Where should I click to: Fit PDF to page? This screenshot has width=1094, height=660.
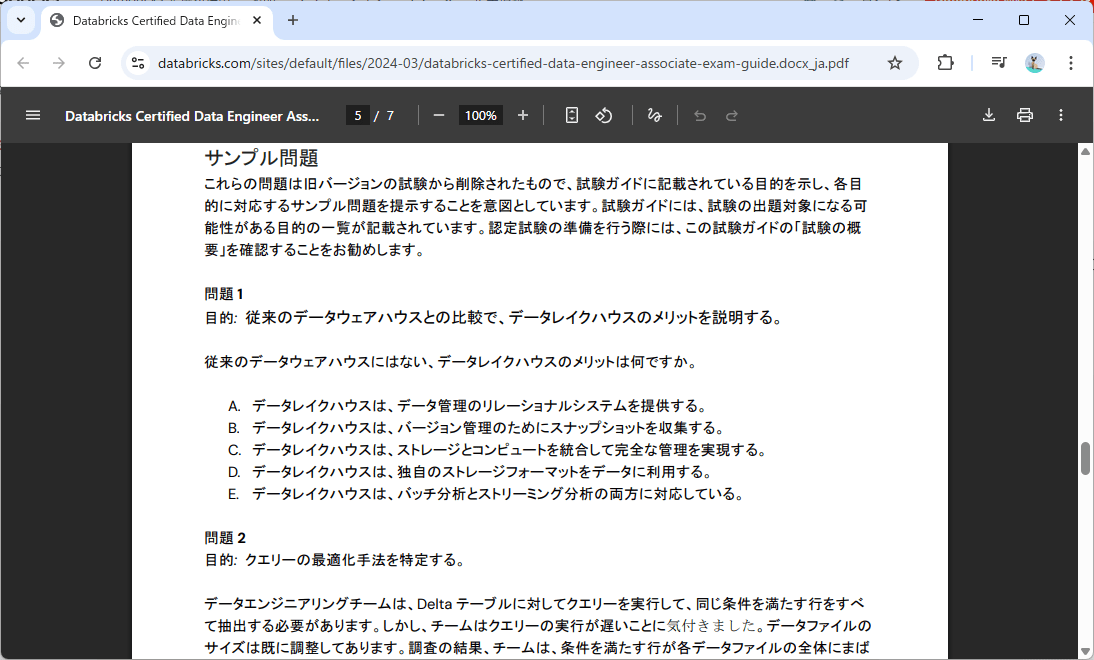tap(571, 115)
